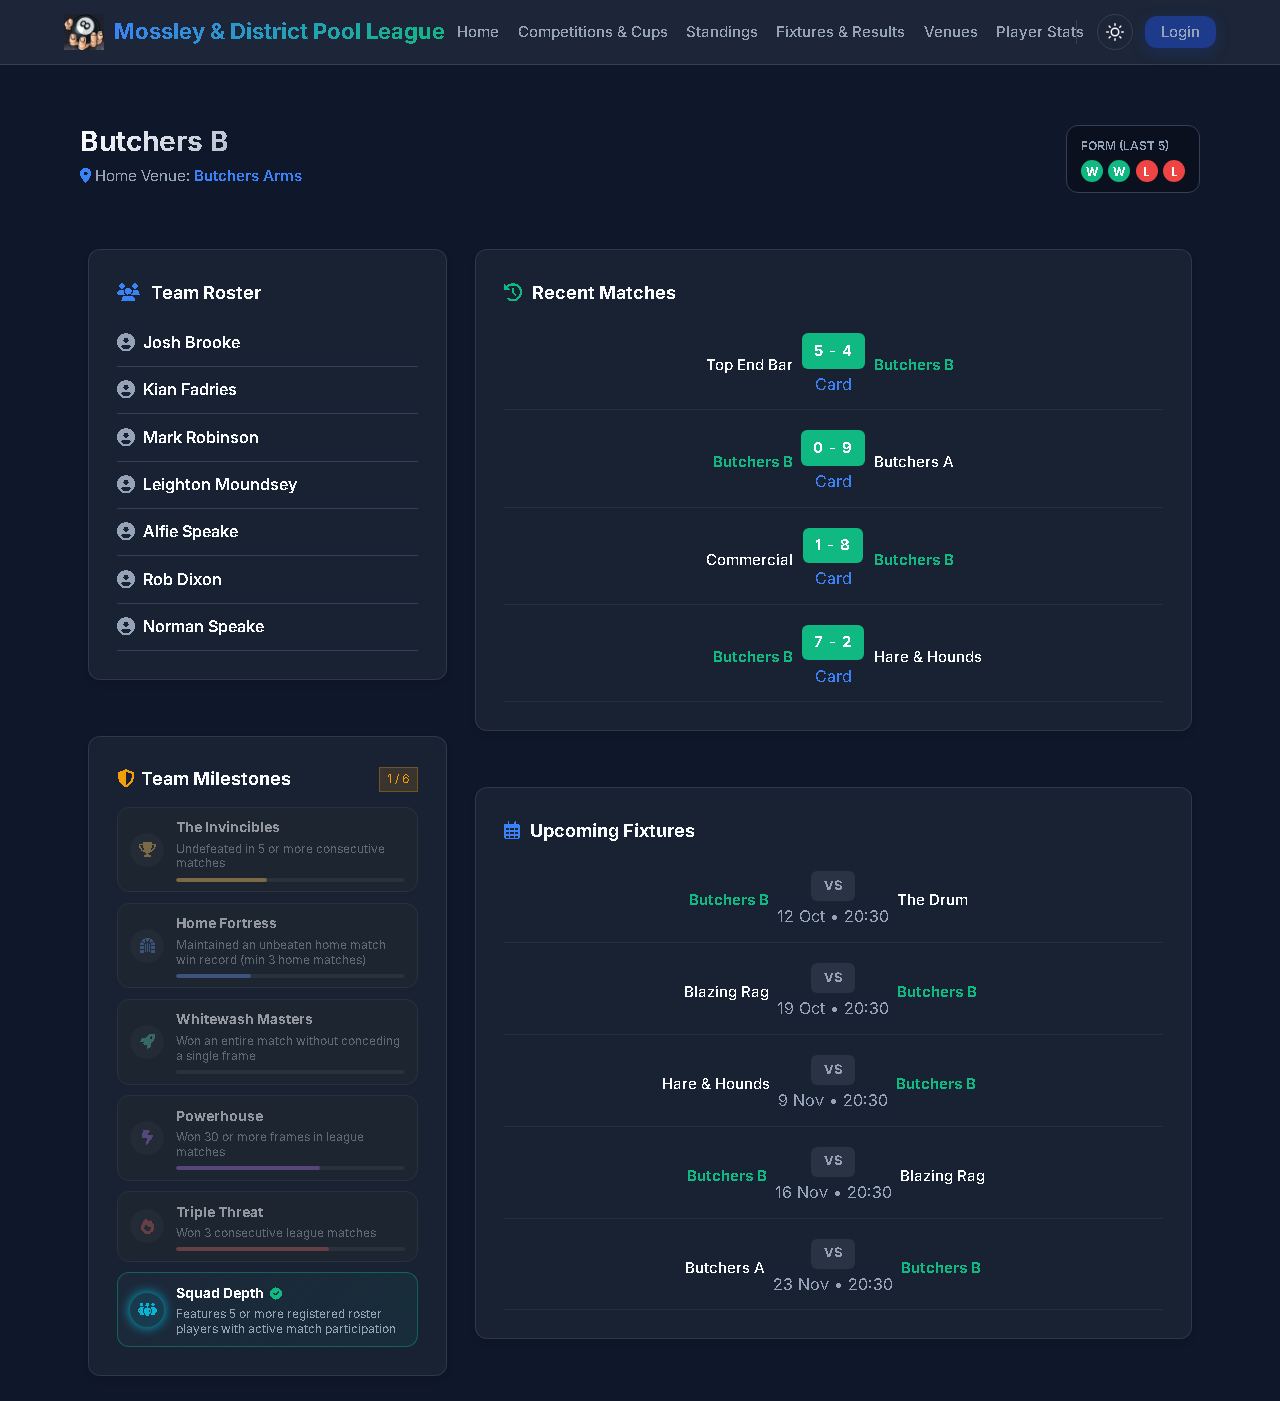Click the Squad Depth people icon
The image size is (1280, 1401).
pos(147,1309)
